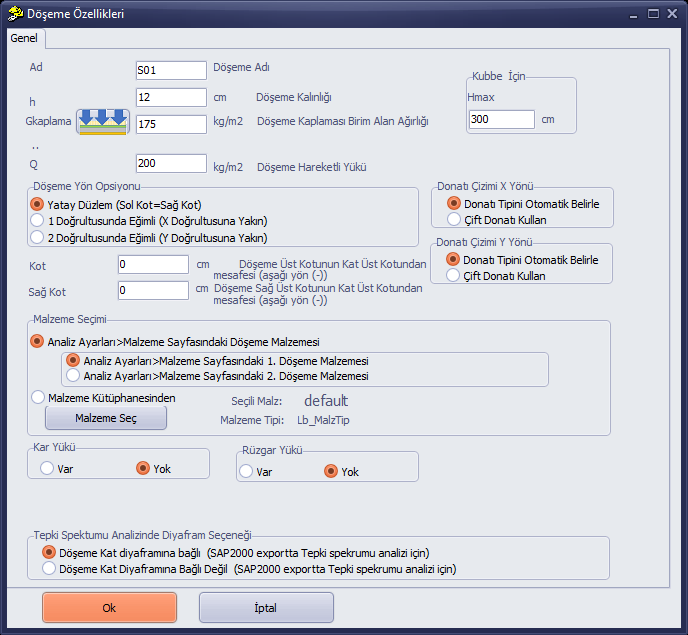Focus the Ad field containing S01
The height and width of the screenshot is (635, 688).
coord(171,70)
